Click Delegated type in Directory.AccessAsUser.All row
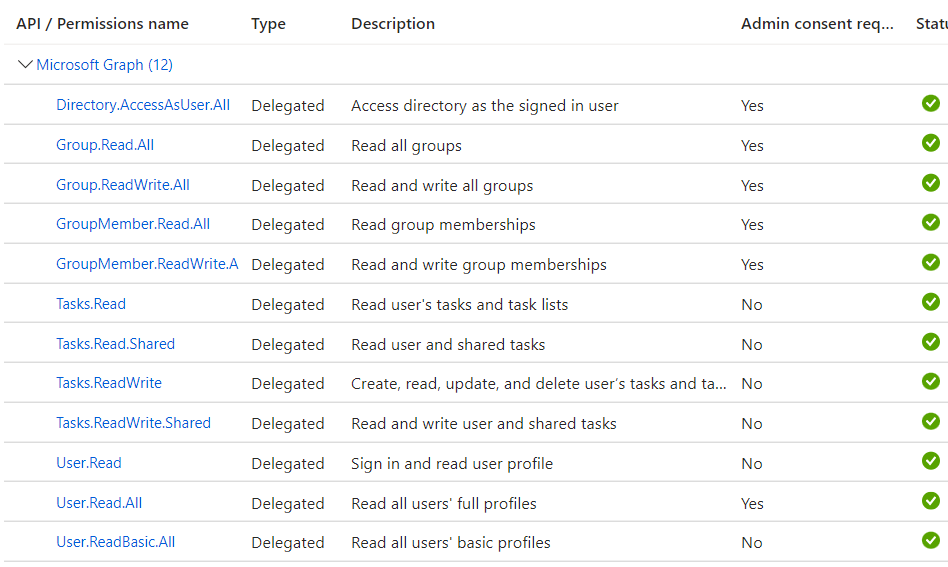This screenshot has width=948, height=567. [288, 106]
